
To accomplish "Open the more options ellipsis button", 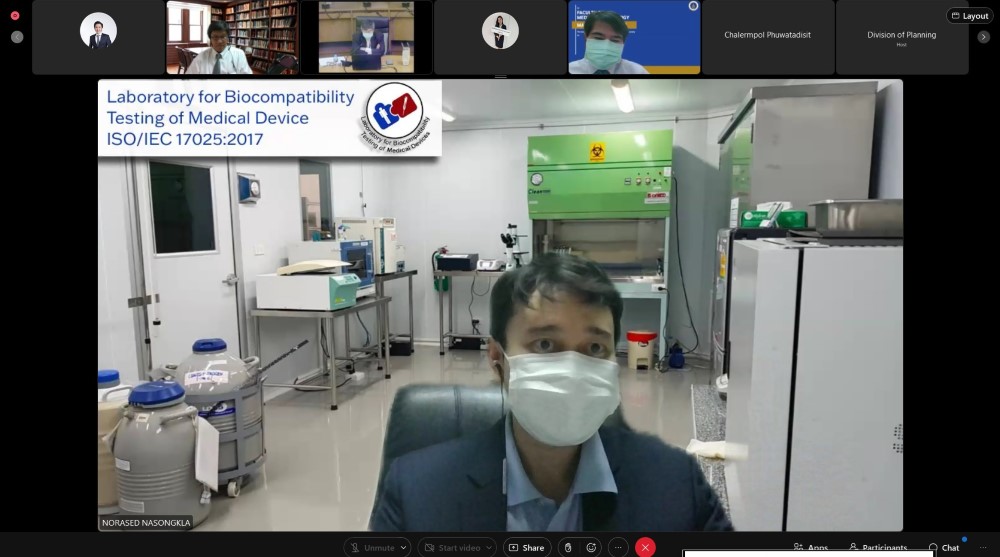I will pos(618,548).
